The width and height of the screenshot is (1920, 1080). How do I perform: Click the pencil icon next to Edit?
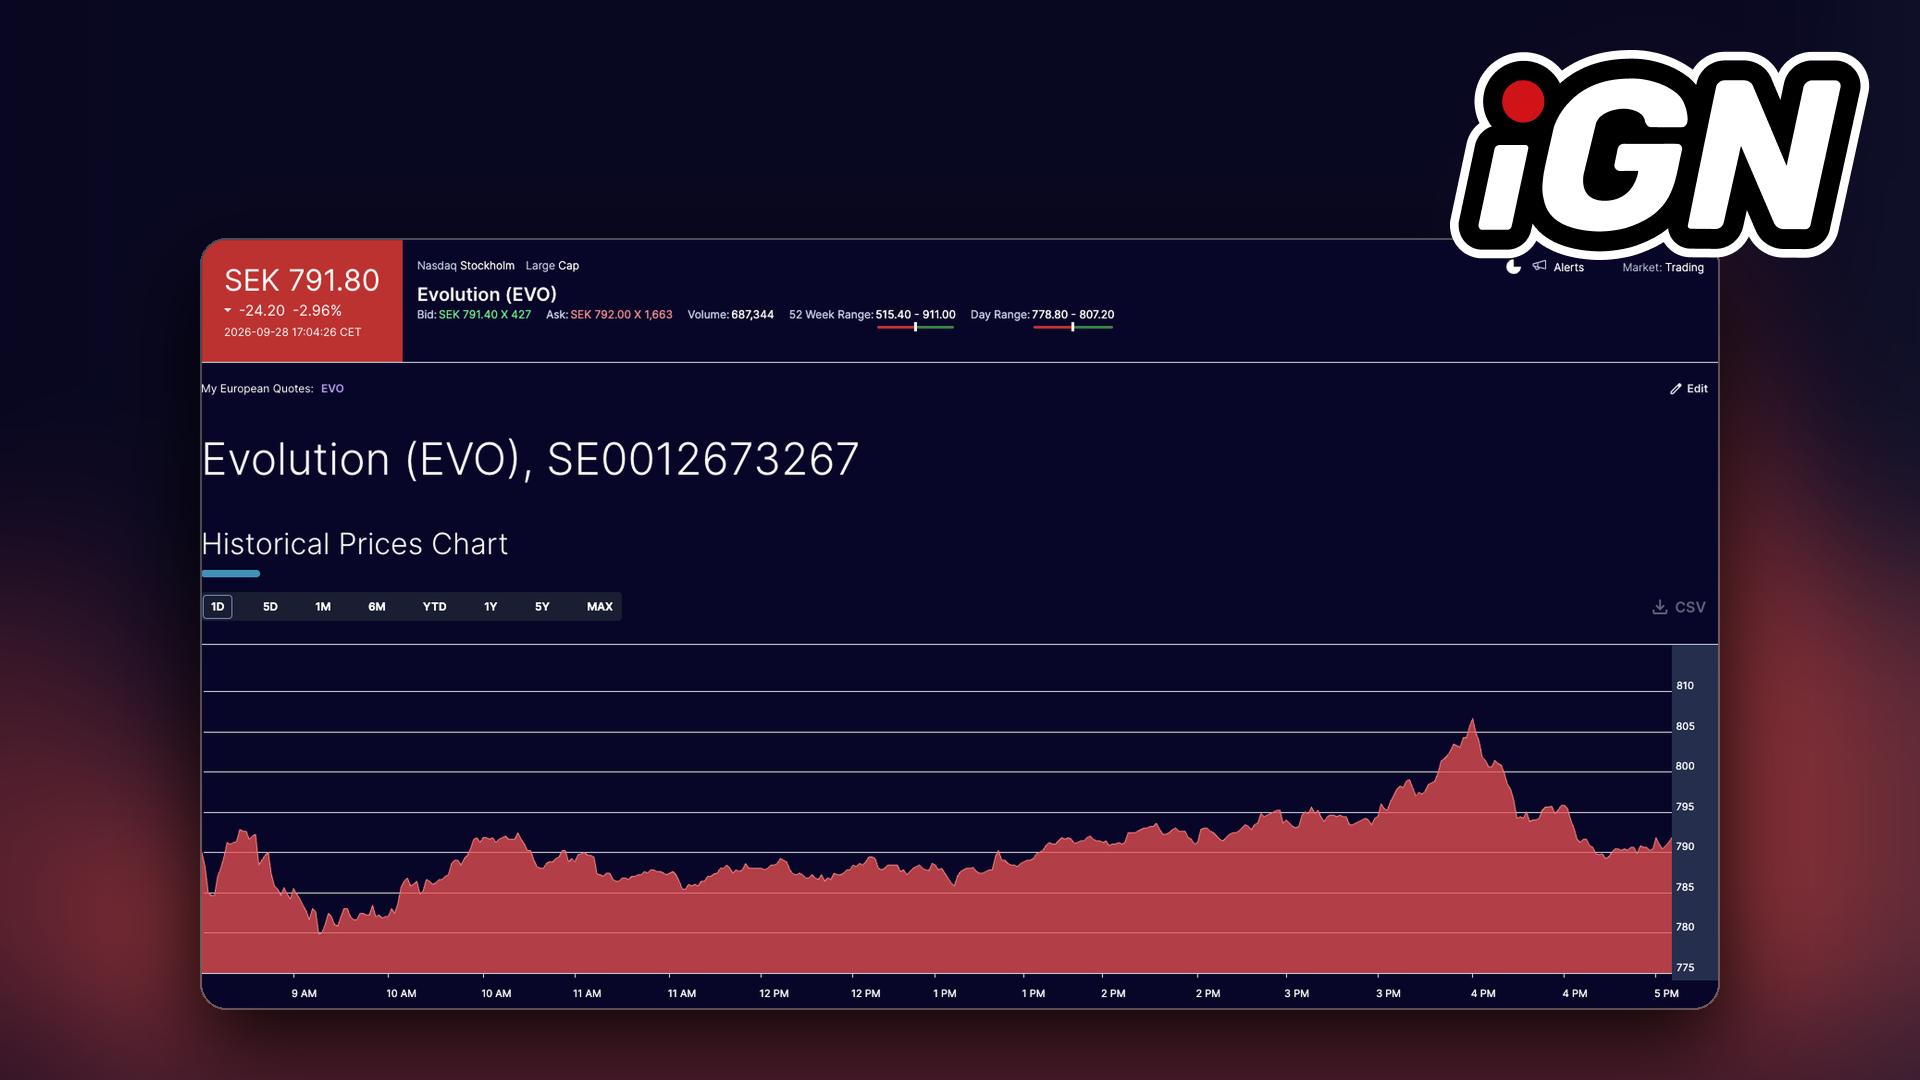point(1676,389)
